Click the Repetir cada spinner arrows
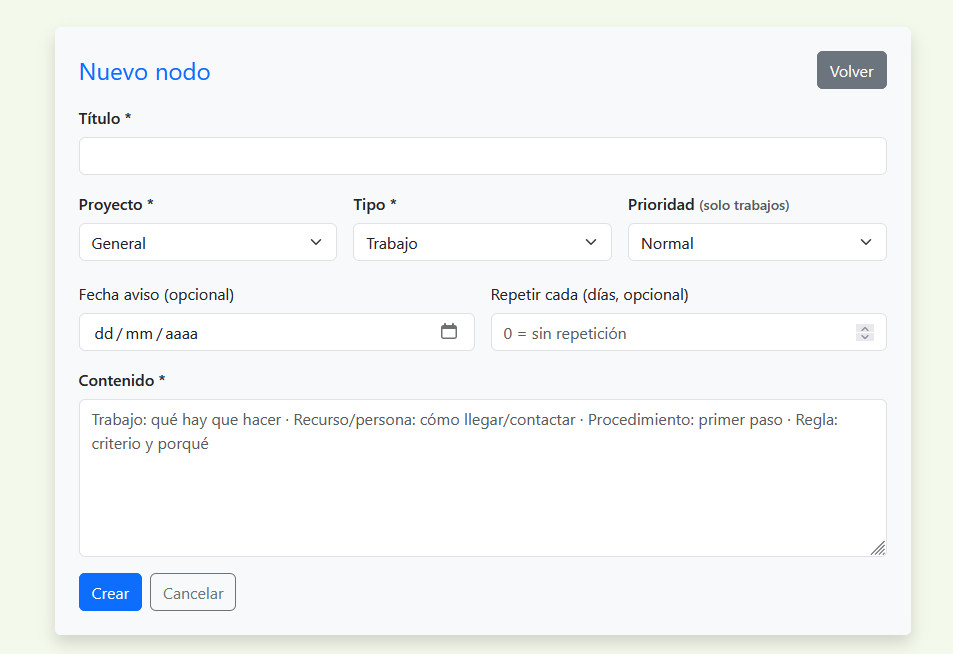The width and height of the screenshot is (953, 654). [x=865, y=332]
